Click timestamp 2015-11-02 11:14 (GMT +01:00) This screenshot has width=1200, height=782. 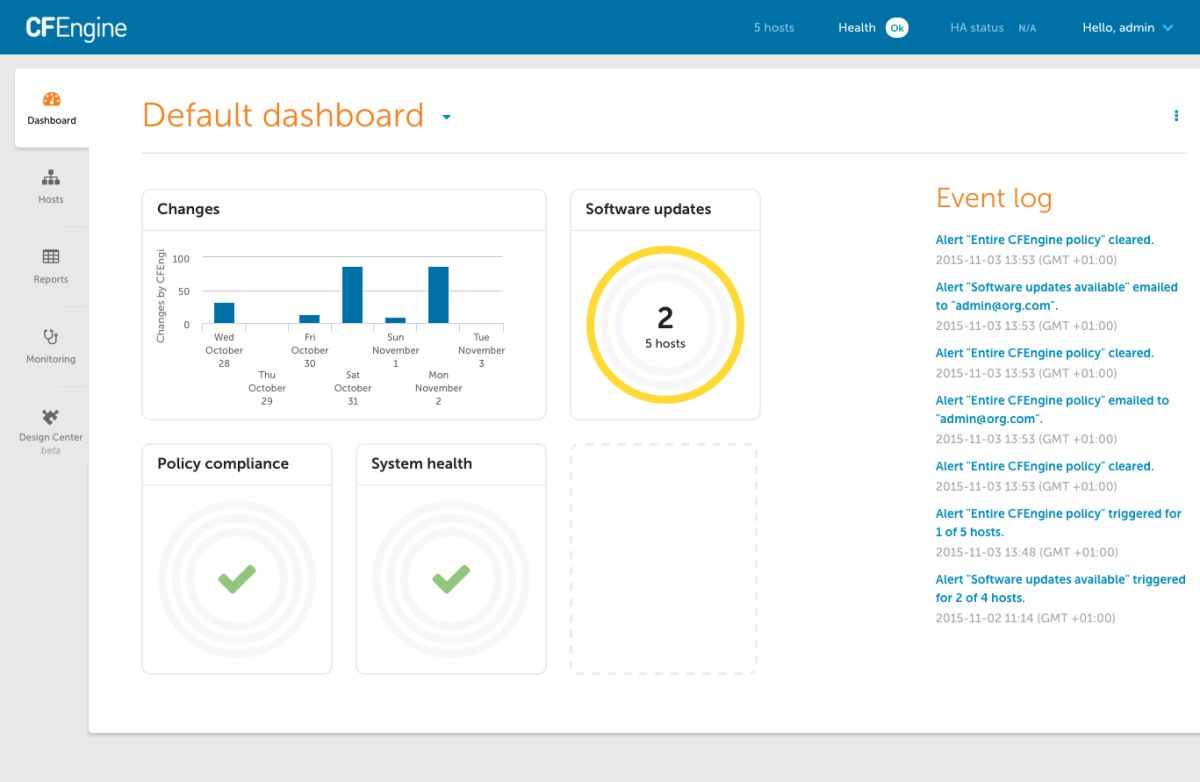click(1025, 618)
